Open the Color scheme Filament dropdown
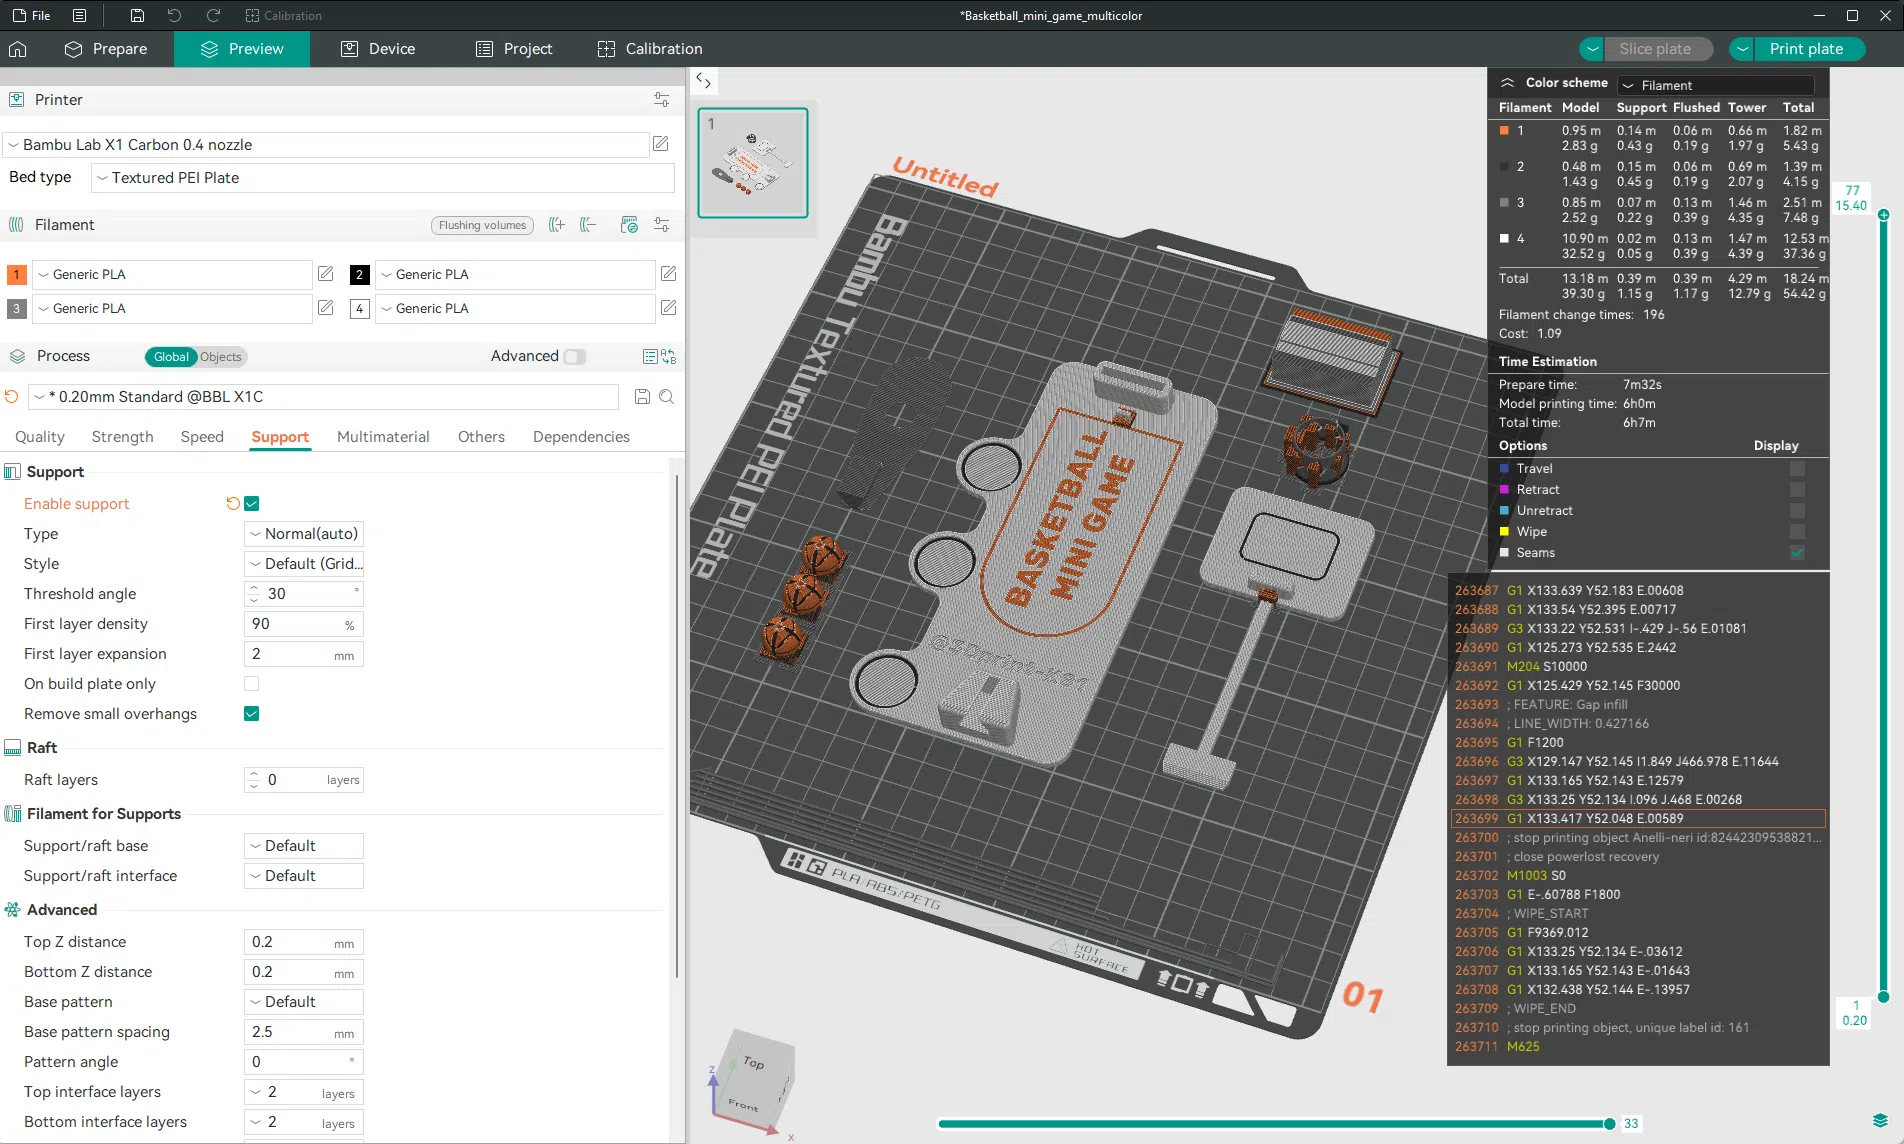1904x1144 pixels. [x=1717, y=85]
